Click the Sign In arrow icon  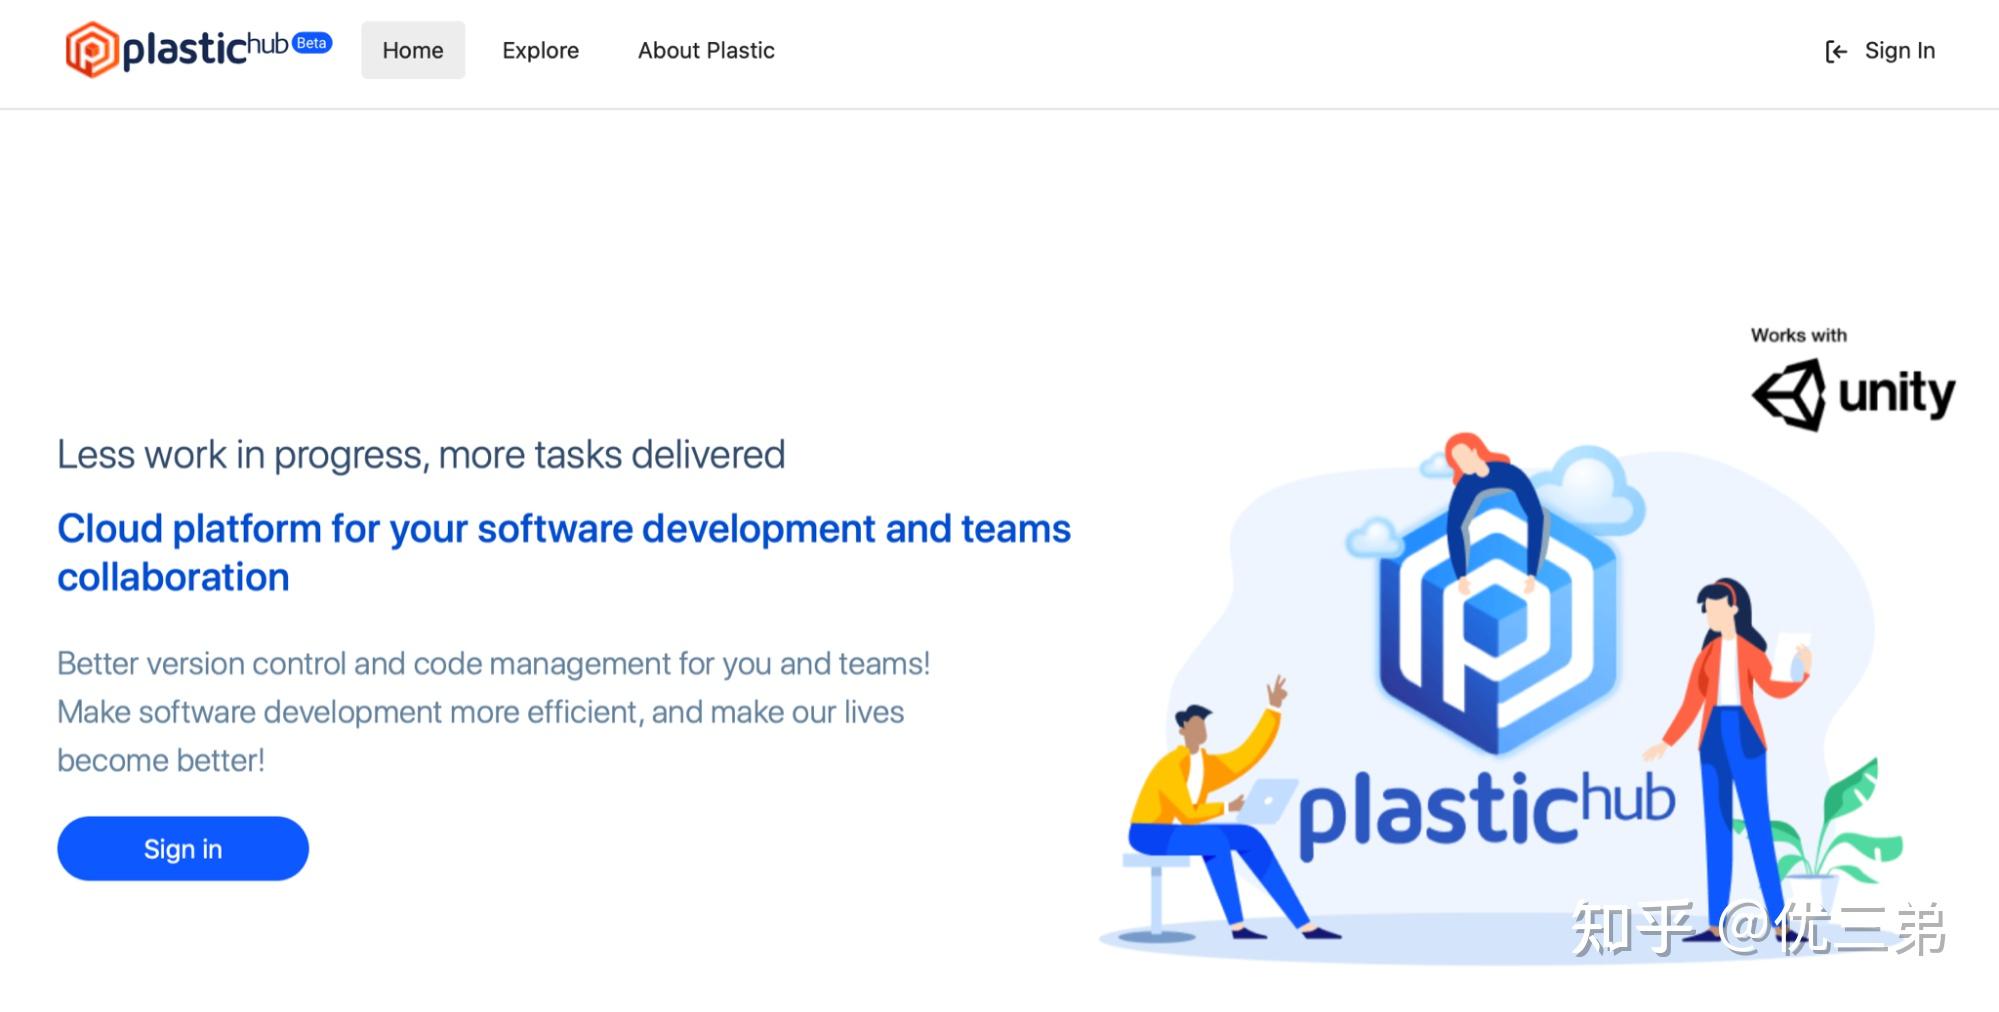tap(1836, 51)
